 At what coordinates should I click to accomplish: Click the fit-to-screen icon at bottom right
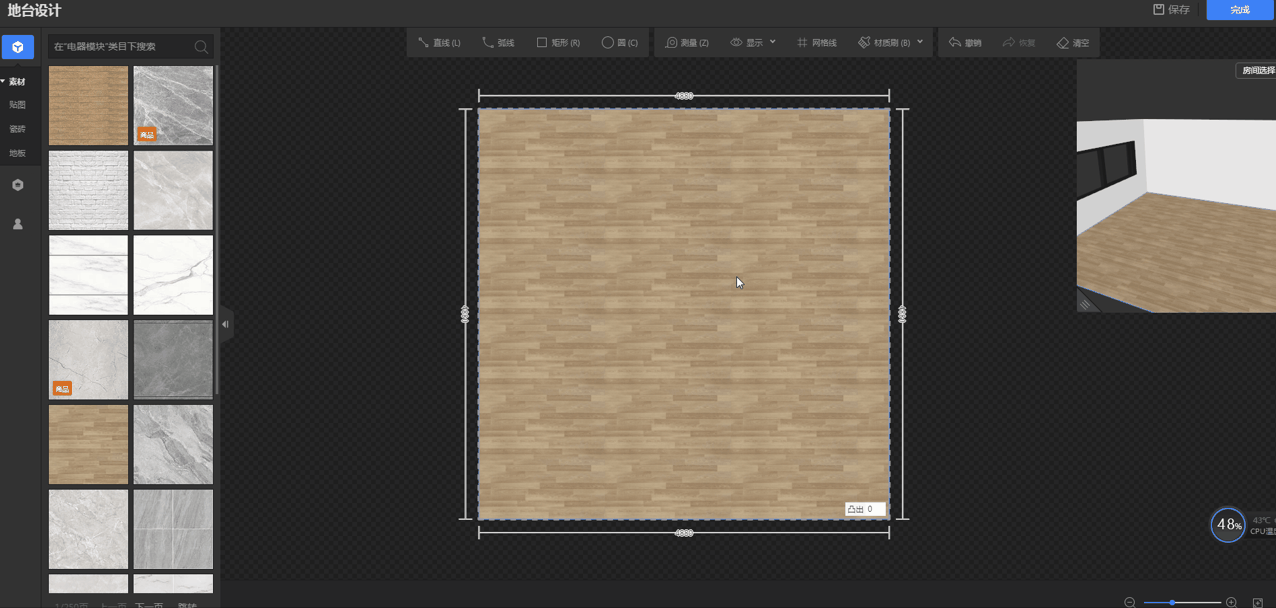(x=1258, y=602)
